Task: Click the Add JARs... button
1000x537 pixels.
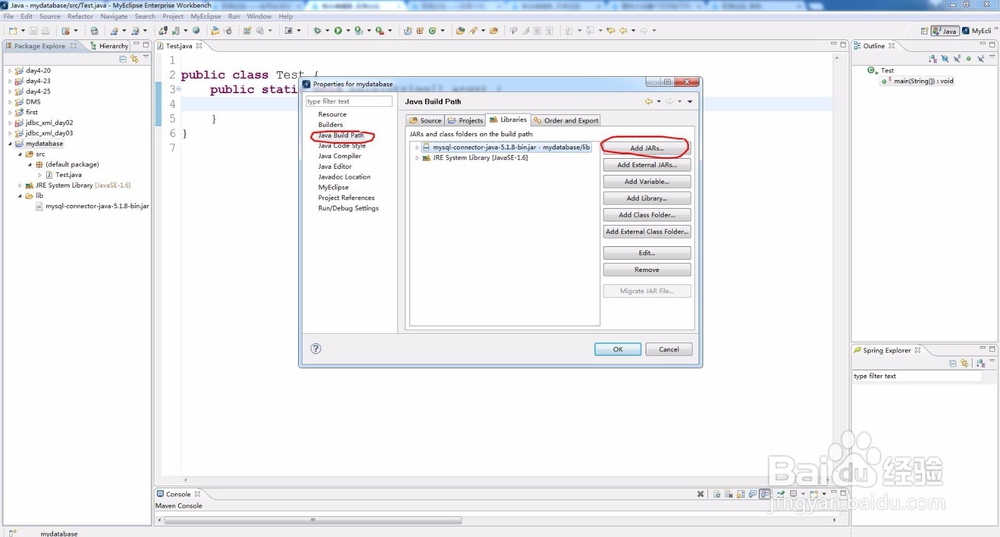Action: (647, 148)
